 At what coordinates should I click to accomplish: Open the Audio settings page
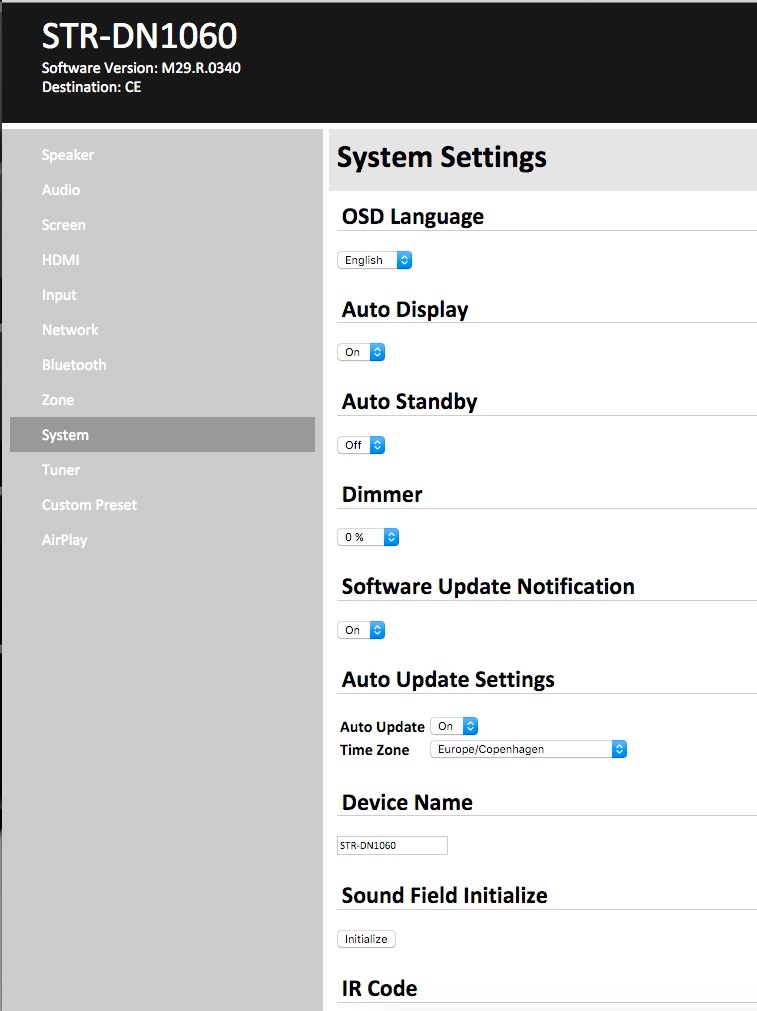61,190
